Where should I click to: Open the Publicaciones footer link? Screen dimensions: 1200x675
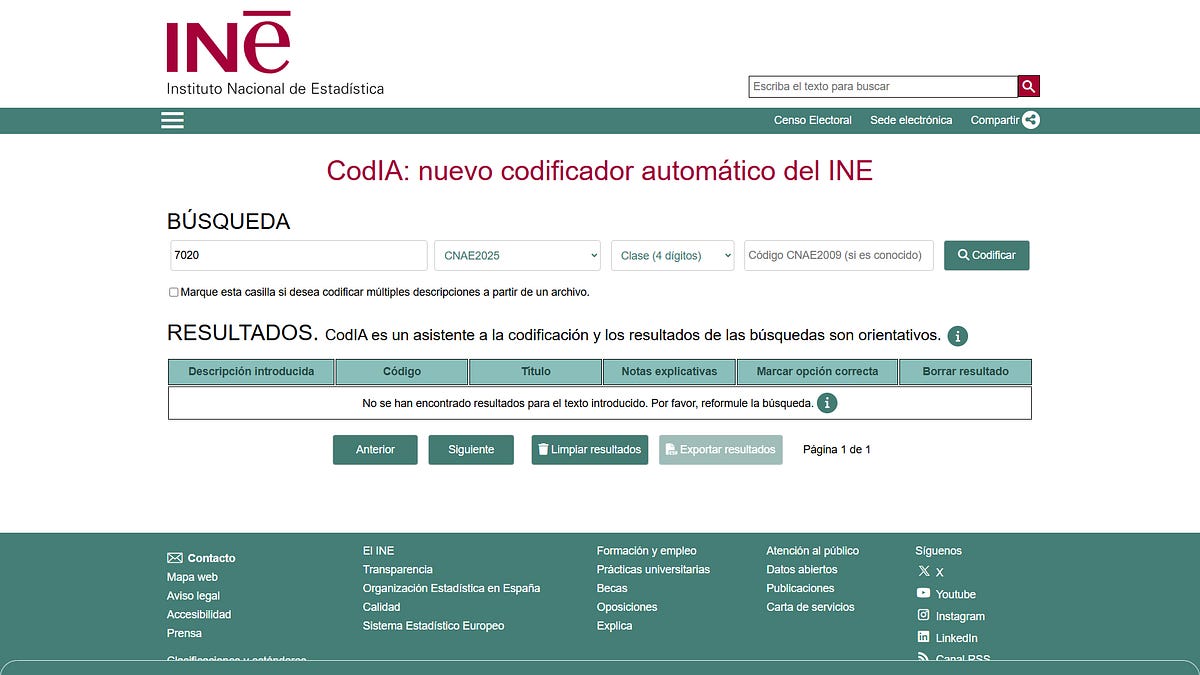(800, 588)
